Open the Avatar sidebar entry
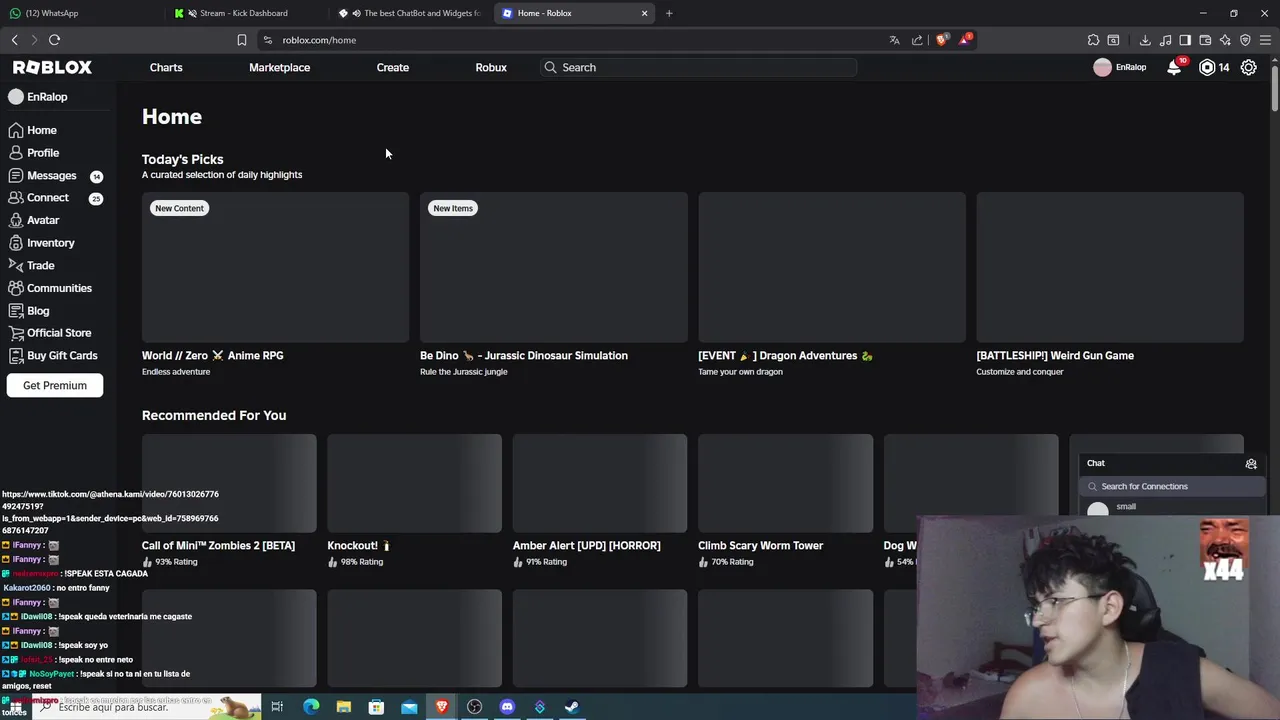This screenshot has height=720, width=1280. tap(34, 220)
